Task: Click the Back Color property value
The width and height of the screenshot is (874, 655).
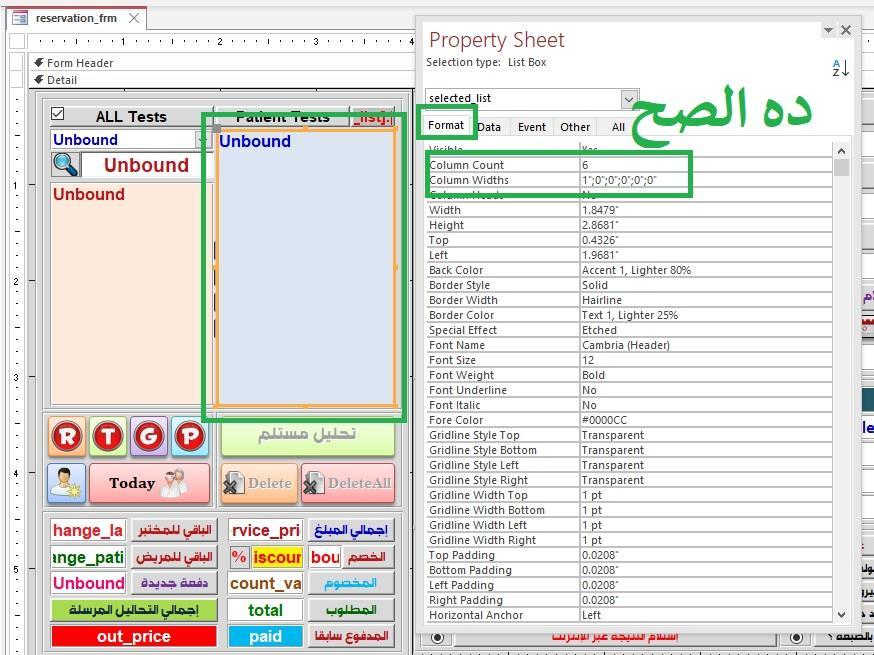Action: tap(705, 270)
